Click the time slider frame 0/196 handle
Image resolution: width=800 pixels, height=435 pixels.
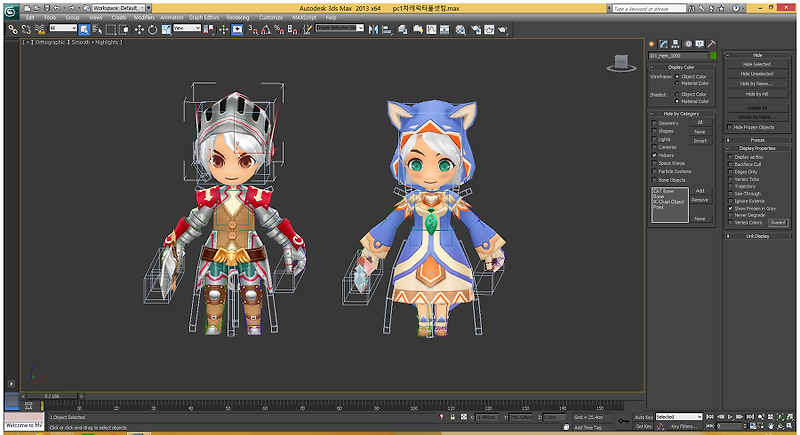click(x=52, y=396)
